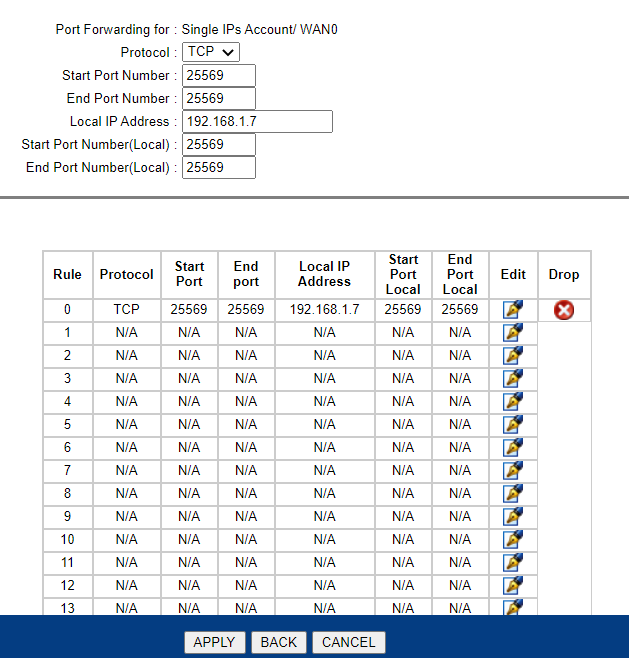Screen dimensions: 629x658
Task: Click the TCP cell in rule 0 row
Action: tap(126, 310)
